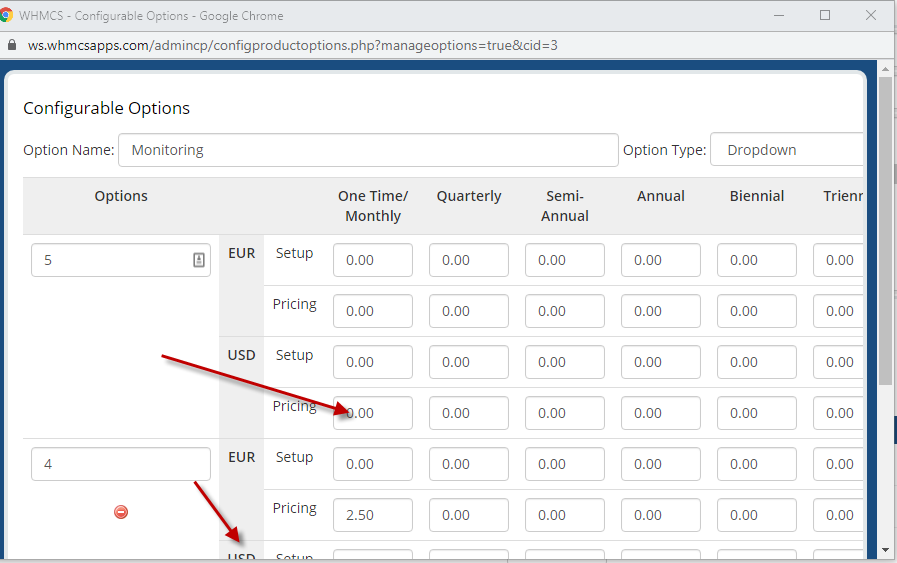Maximize the Chrome popup window
The height and width of the screenshot is (563, 897).
point(824,15)
